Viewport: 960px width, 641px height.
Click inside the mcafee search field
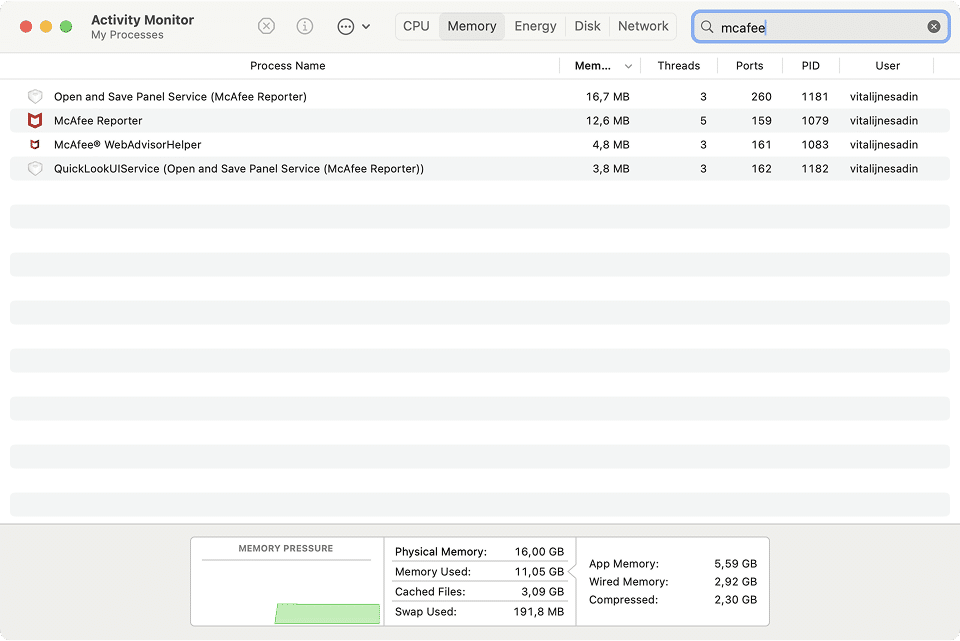coord(820,27)
